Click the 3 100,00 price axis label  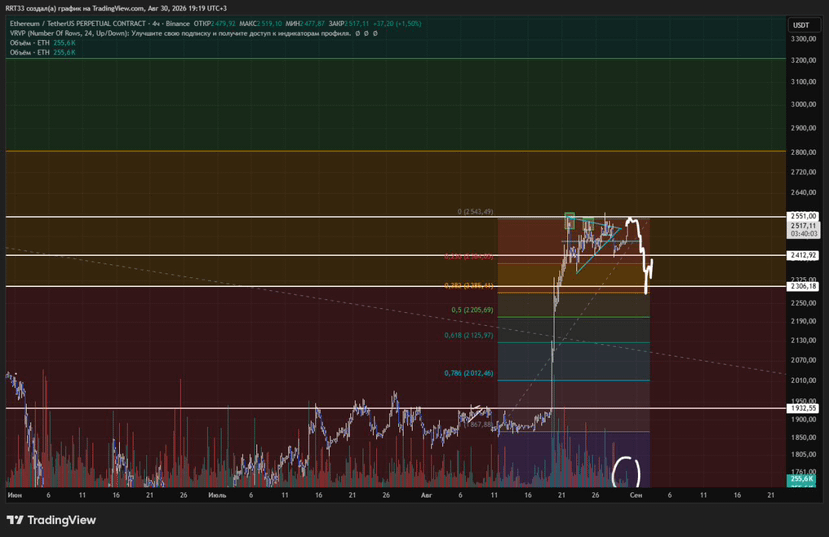(804, 82)
